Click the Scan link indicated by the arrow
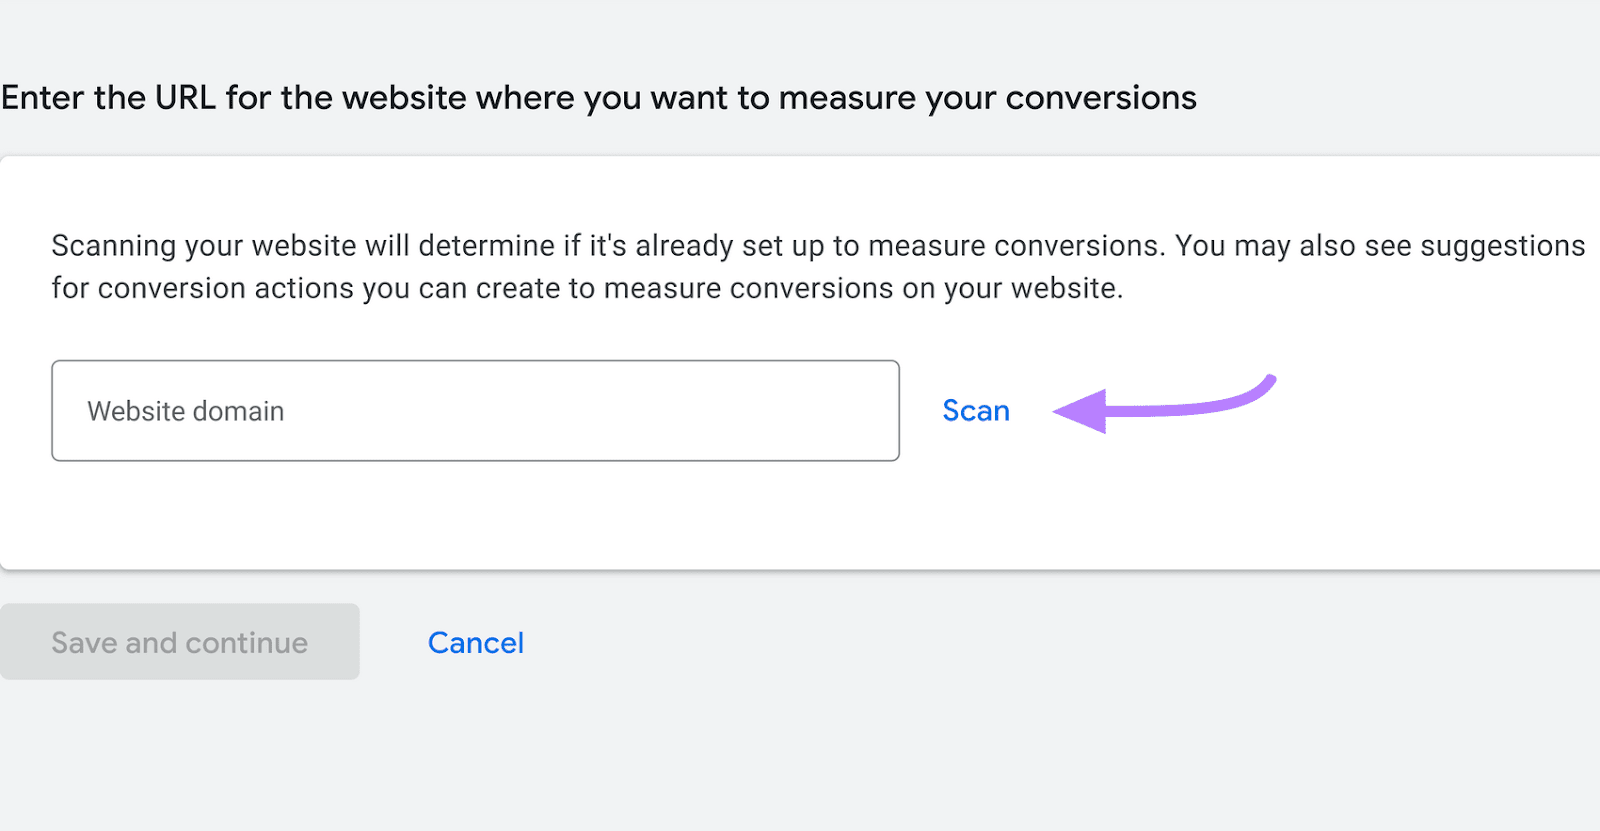 click(x=975, y=410)
